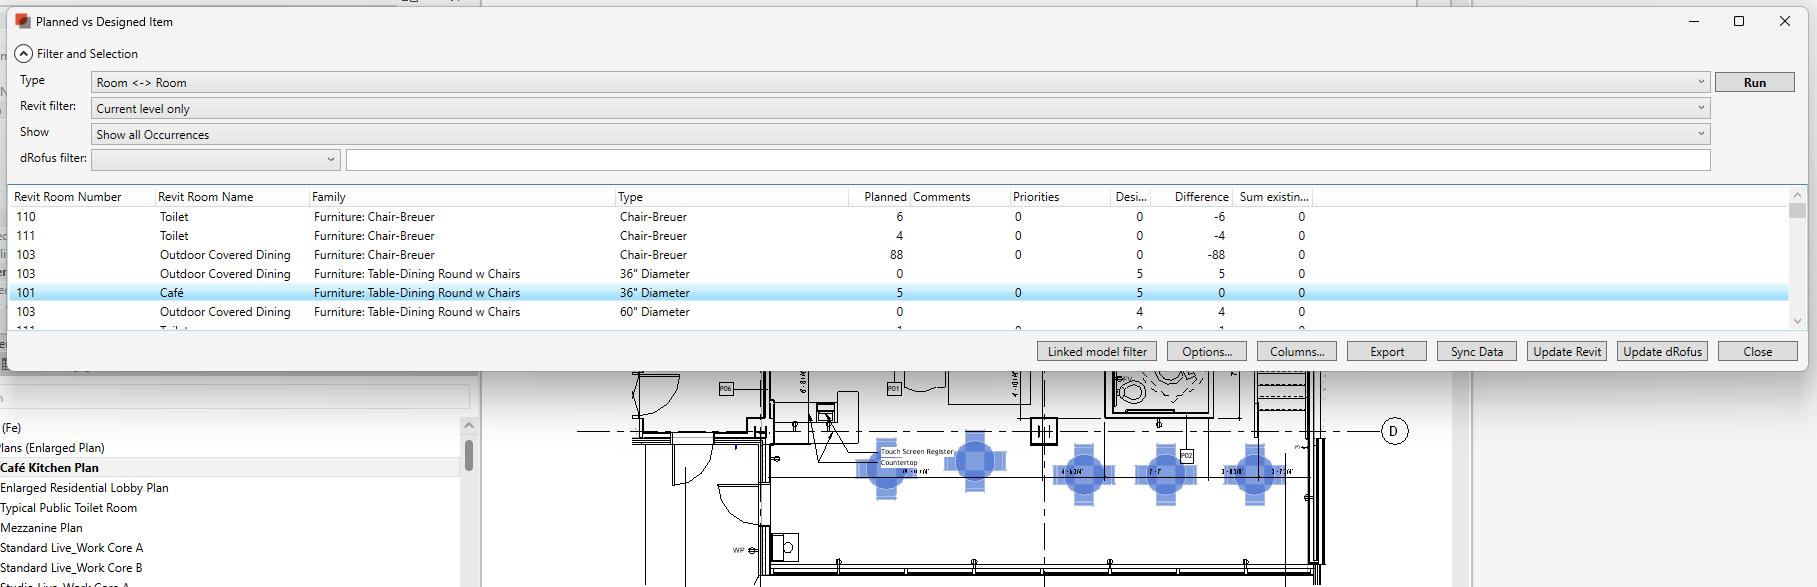Image resolution: width=1817 pixels, height=587 pixels.
Task: Expand the Show all Occurrences dropdown
Action: pyautogui.click(x=900, y=134)
